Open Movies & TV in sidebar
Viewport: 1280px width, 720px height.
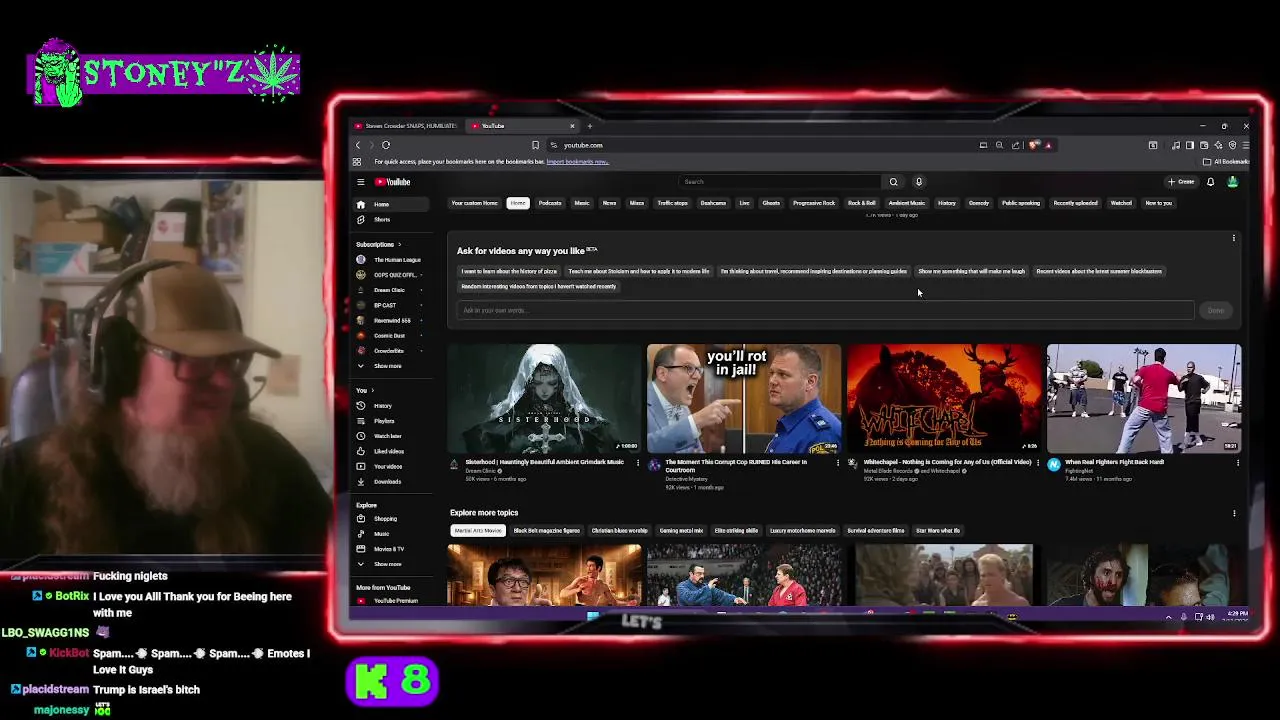point(390,549)
